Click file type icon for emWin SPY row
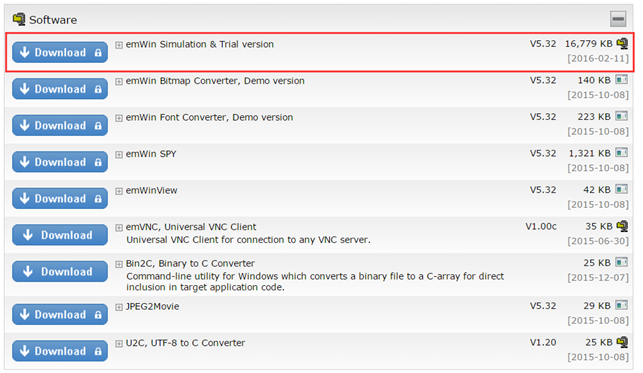 (622, 152)
